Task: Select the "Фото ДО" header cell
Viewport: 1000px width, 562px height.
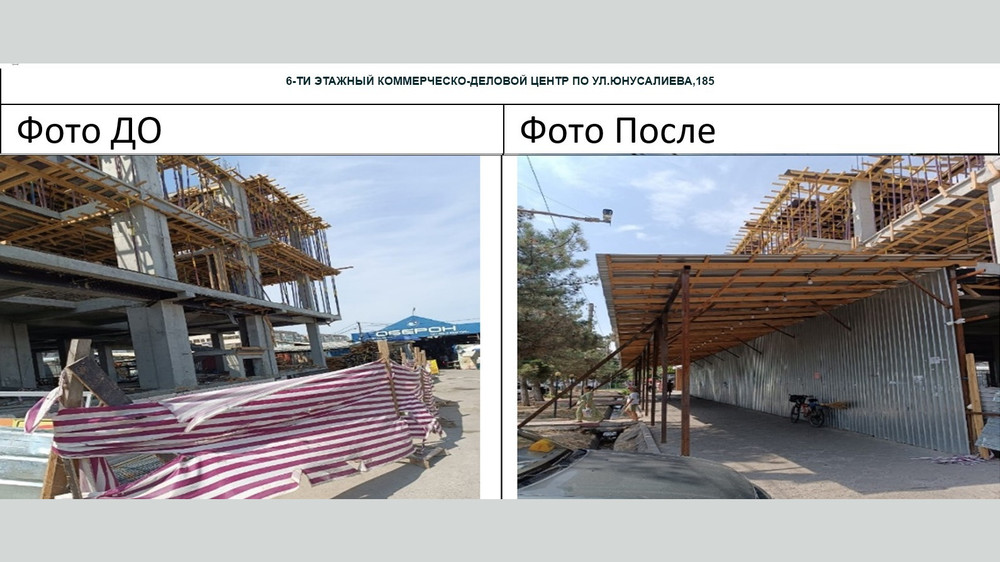Action: pyautogui.click(x=251, y=130)
